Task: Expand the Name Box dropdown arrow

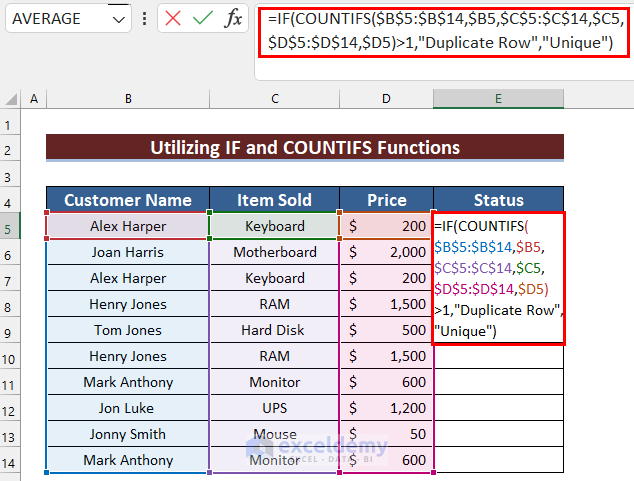Action: [x=118, y=19]
